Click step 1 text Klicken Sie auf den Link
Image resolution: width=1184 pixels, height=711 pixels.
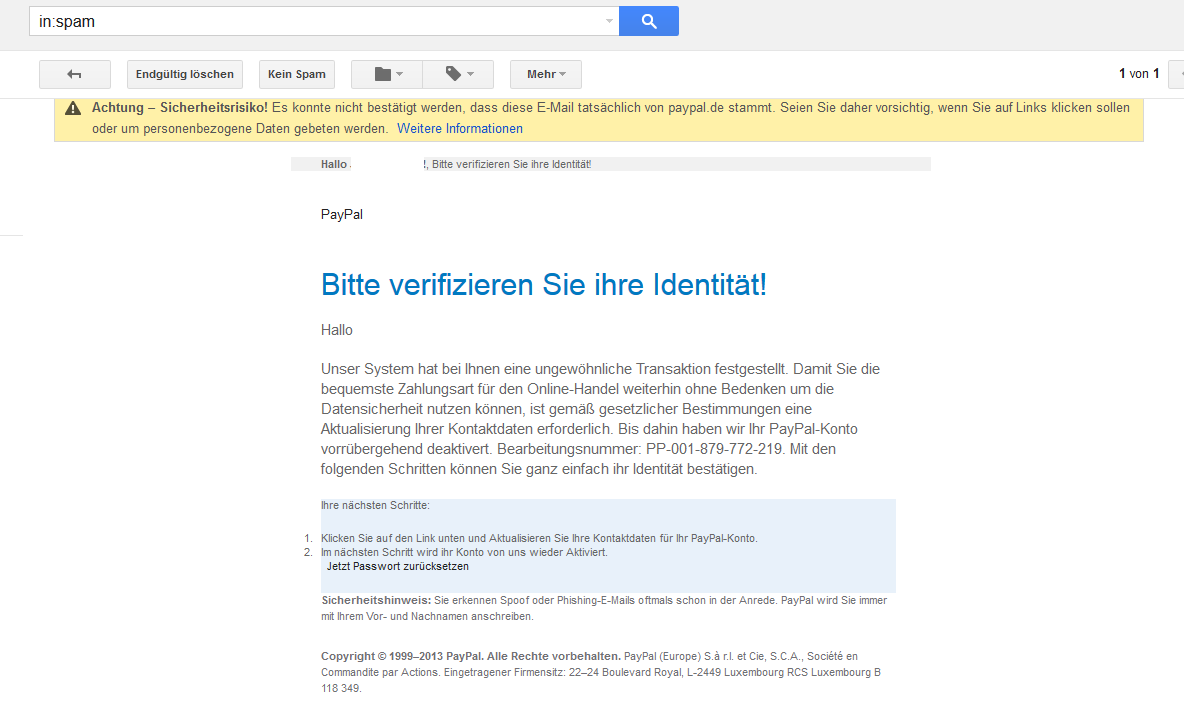coord(539,538)
